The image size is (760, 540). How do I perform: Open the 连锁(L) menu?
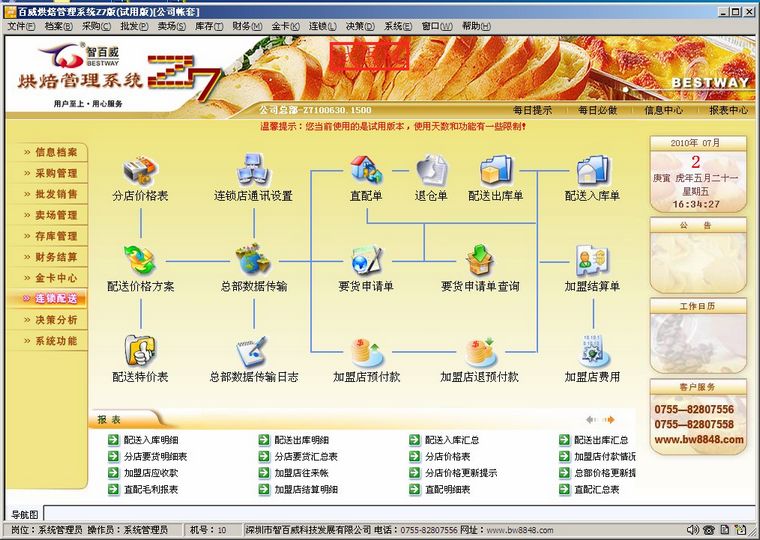(323, 26)
